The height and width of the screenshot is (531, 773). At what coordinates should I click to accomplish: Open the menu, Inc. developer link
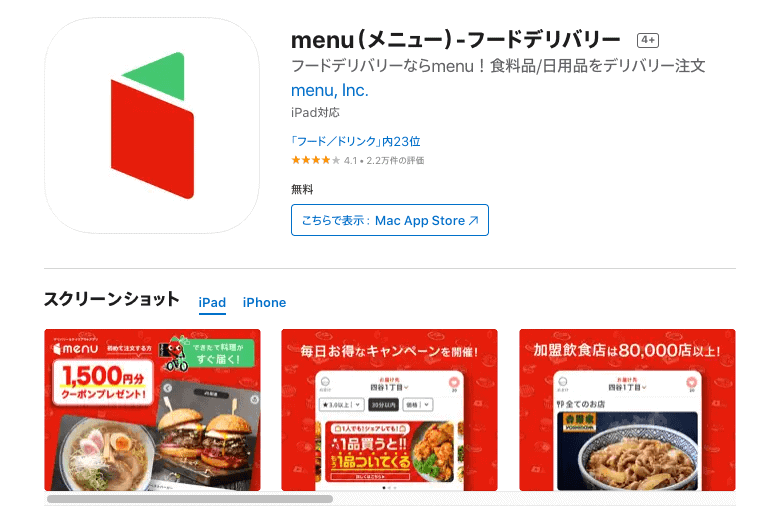(x=329, y=90)
